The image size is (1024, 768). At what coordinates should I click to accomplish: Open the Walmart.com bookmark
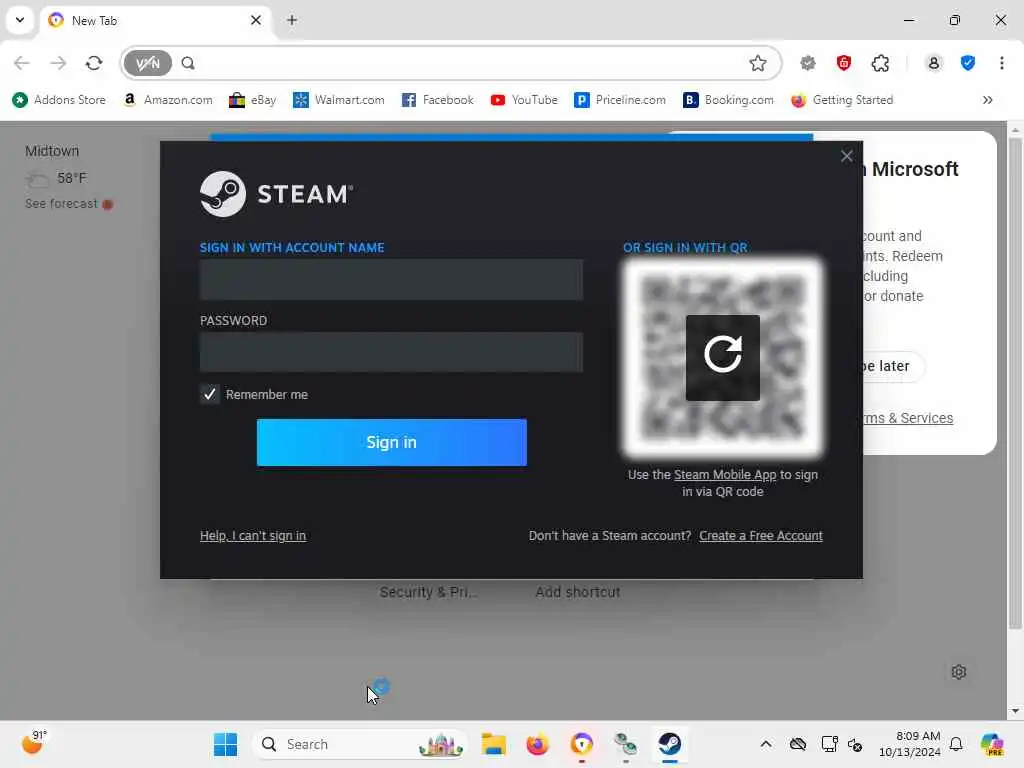(x=338, y=100)
